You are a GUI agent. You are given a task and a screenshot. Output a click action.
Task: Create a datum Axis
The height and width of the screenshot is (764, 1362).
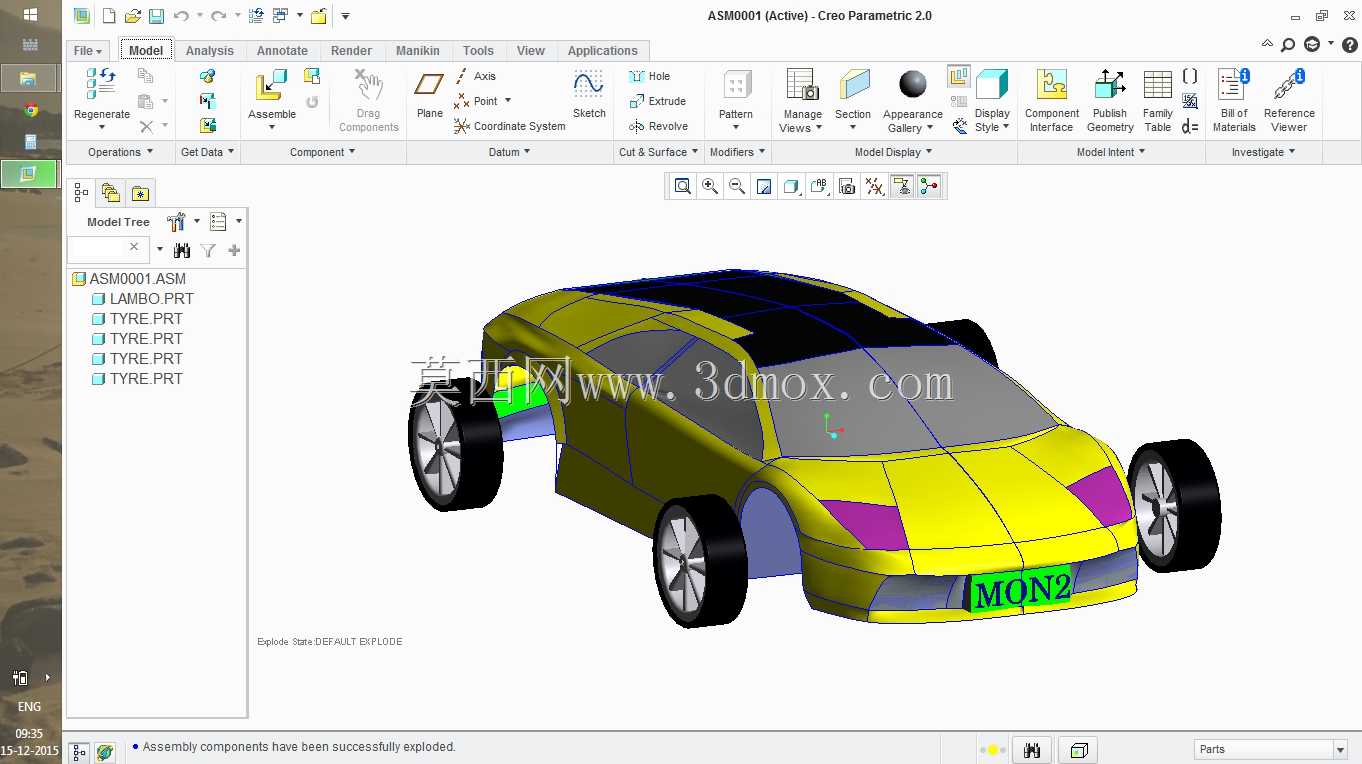(x=475, y=76)
